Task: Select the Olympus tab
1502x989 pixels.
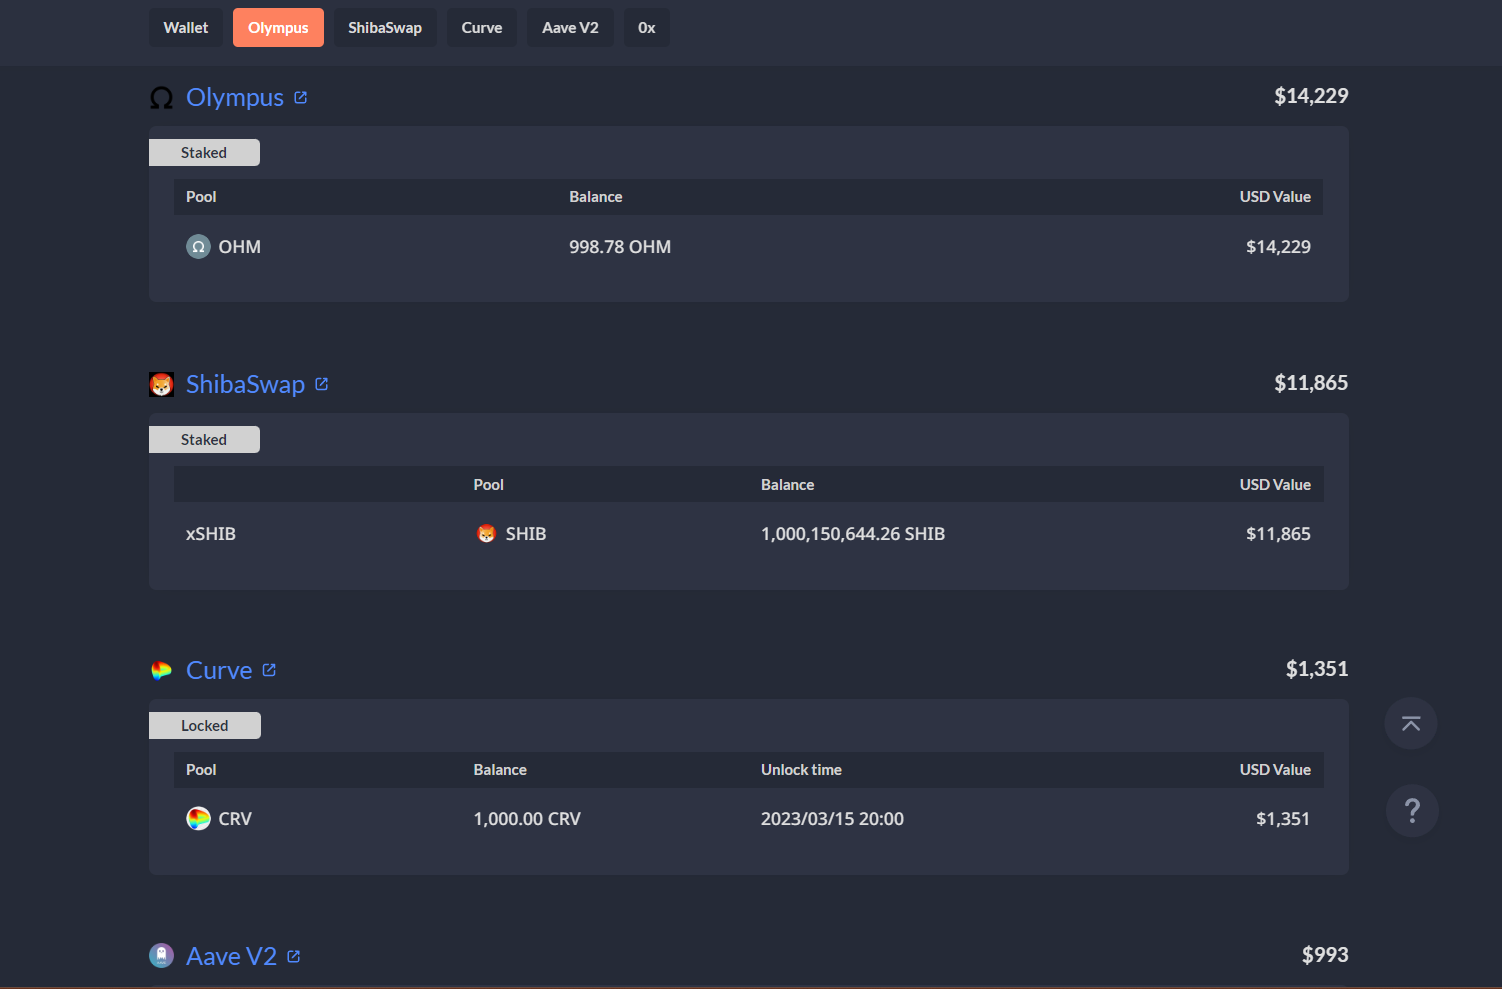Action: (x=278, y=28)
